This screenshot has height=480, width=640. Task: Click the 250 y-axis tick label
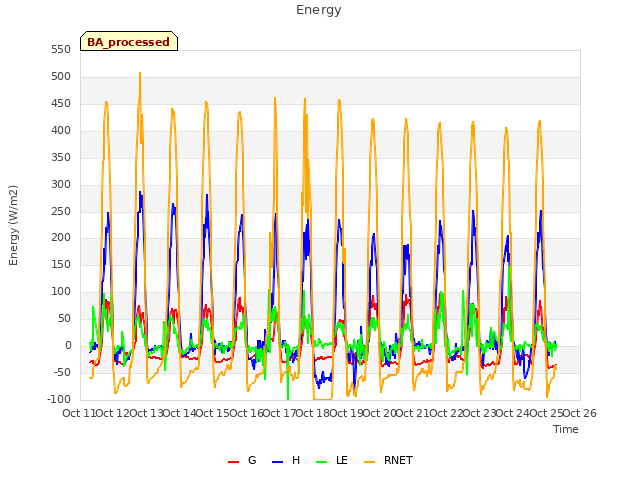click(x=61, y=211)
